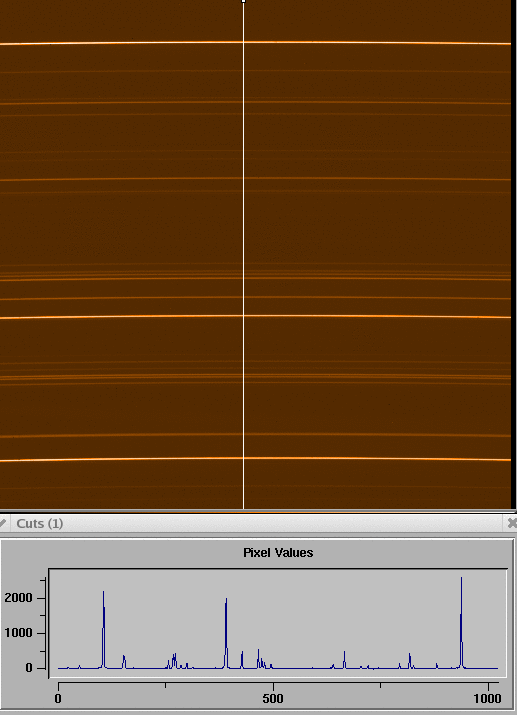
Task: Click the vertical white cut line
Action: (243, 255)
